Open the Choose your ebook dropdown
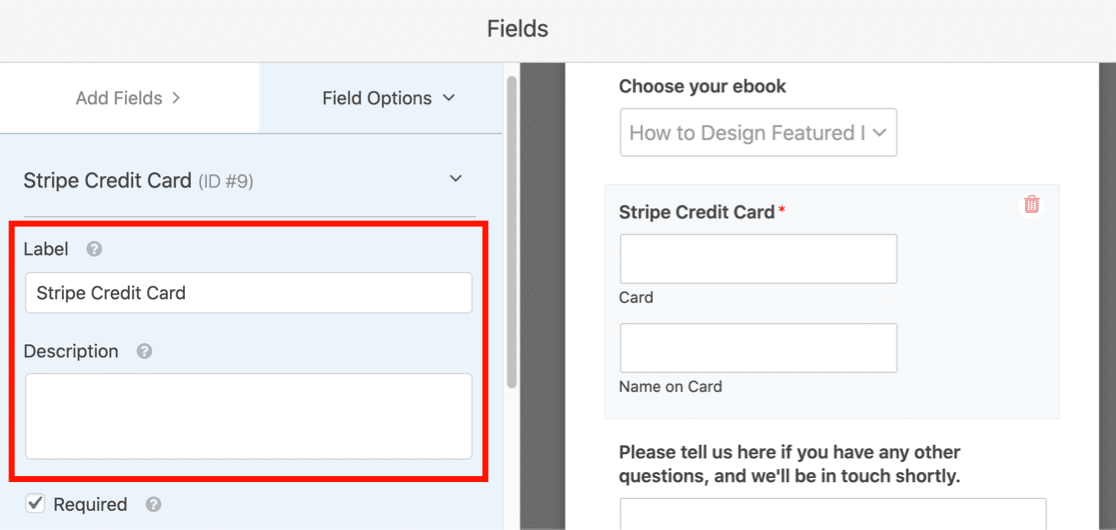Screen dimensions: 1116x530 coord(758,132)
